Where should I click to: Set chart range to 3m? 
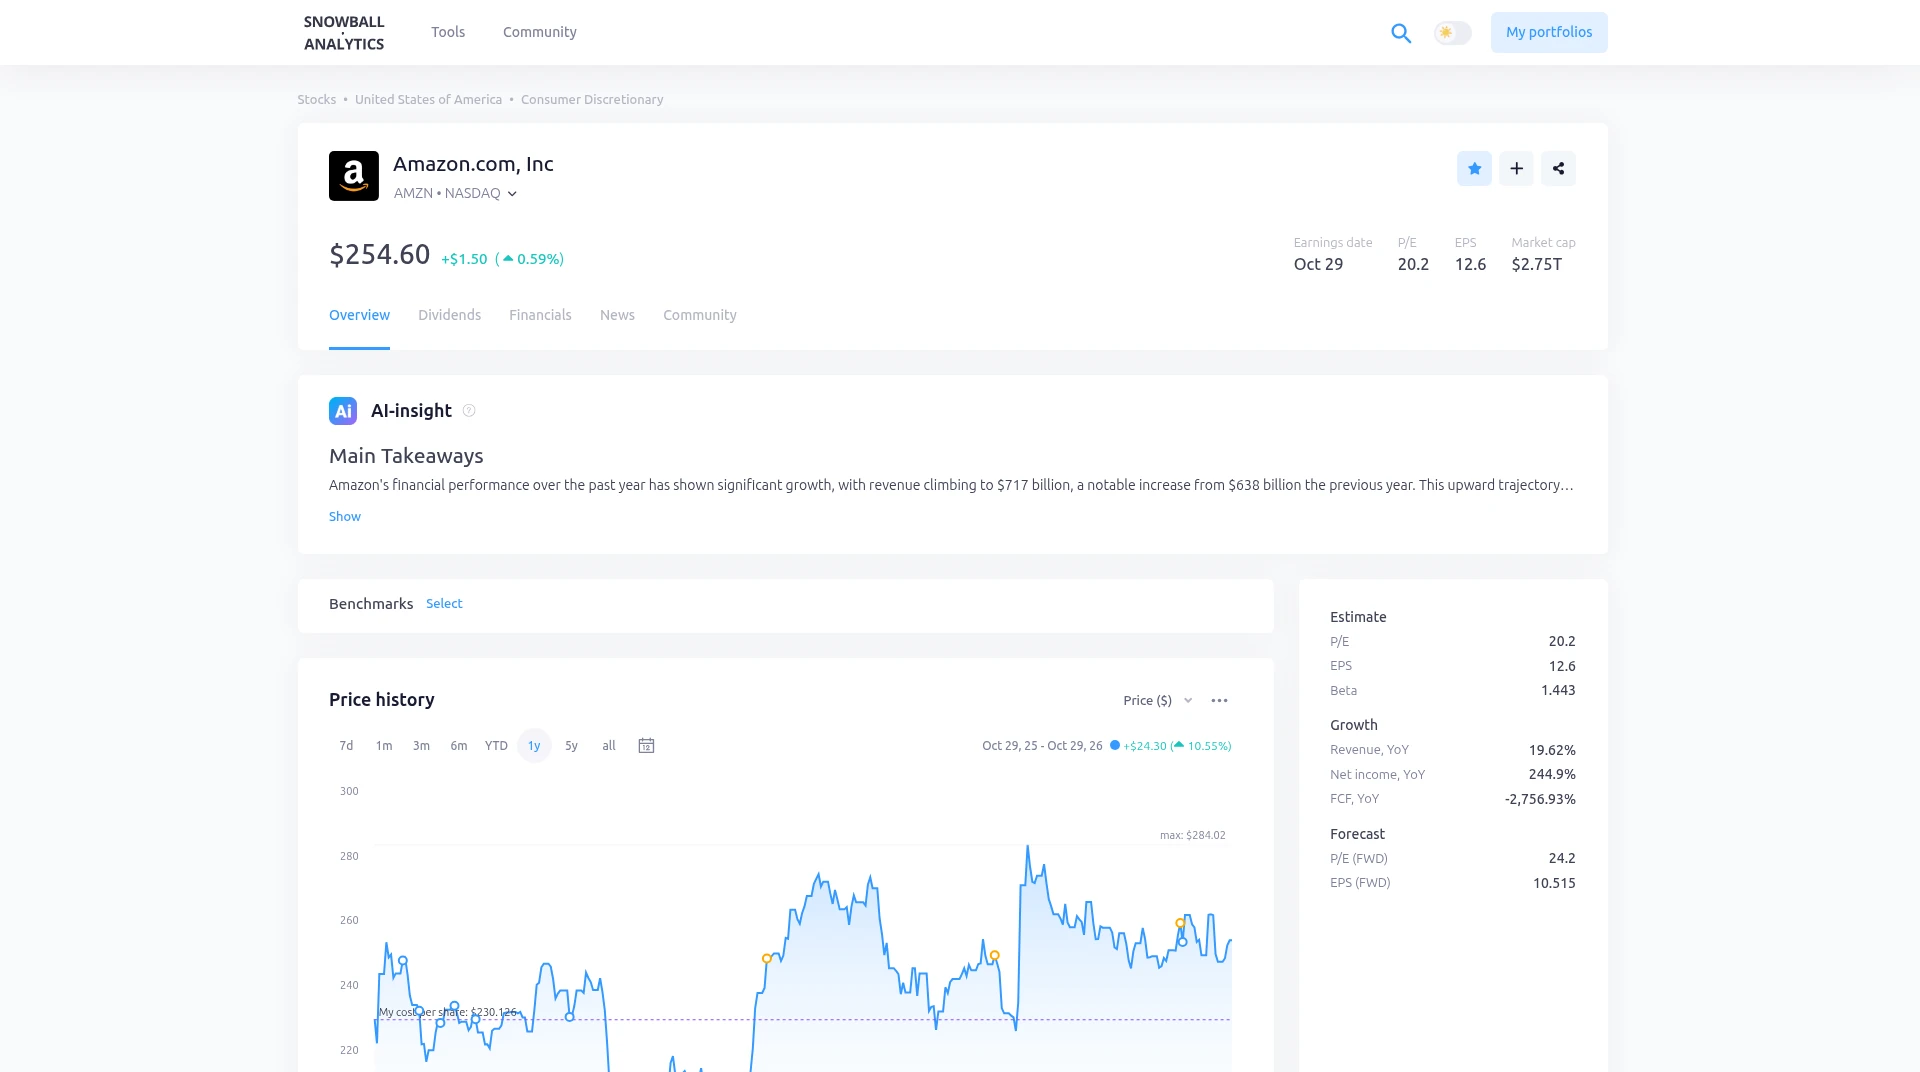coord(421,746)
